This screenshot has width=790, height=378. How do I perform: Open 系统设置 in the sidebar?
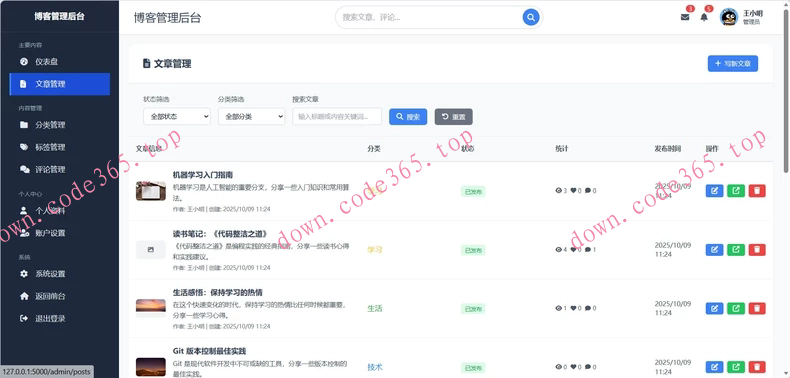click(59, 274)
